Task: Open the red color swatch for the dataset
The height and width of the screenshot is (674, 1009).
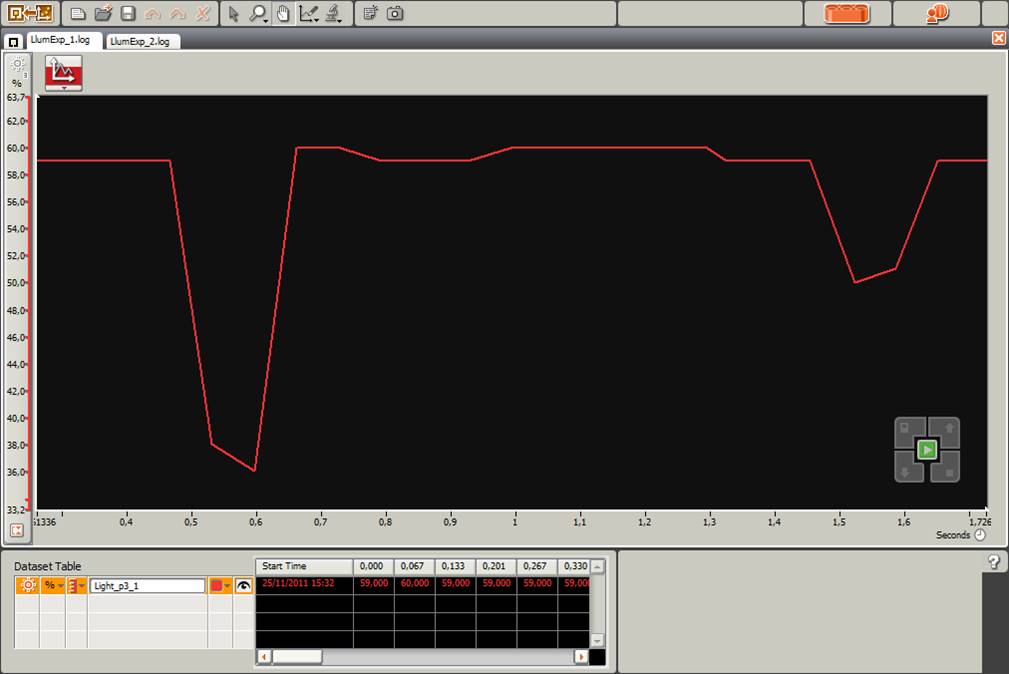Action: pyautogui.click(x=220, y=586)
